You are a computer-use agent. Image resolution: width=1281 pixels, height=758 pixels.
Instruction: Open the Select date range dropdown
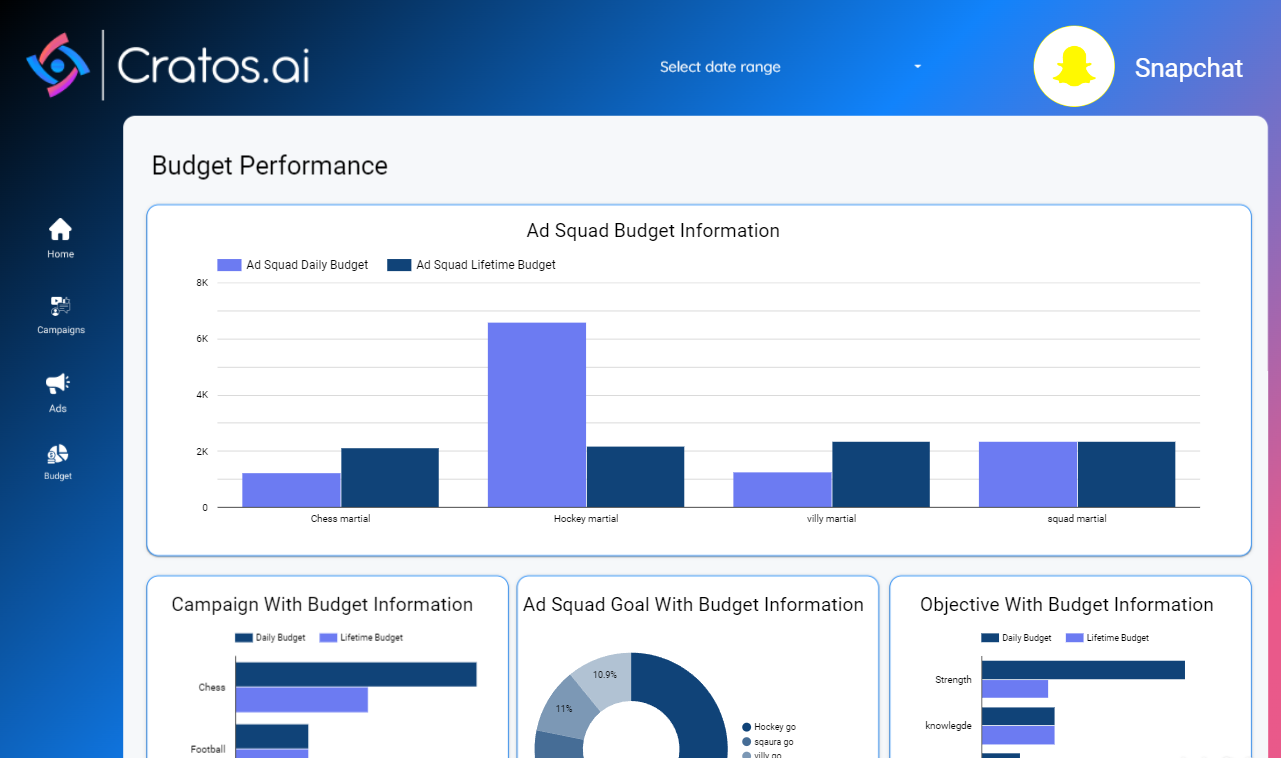[x=790, y=67]
